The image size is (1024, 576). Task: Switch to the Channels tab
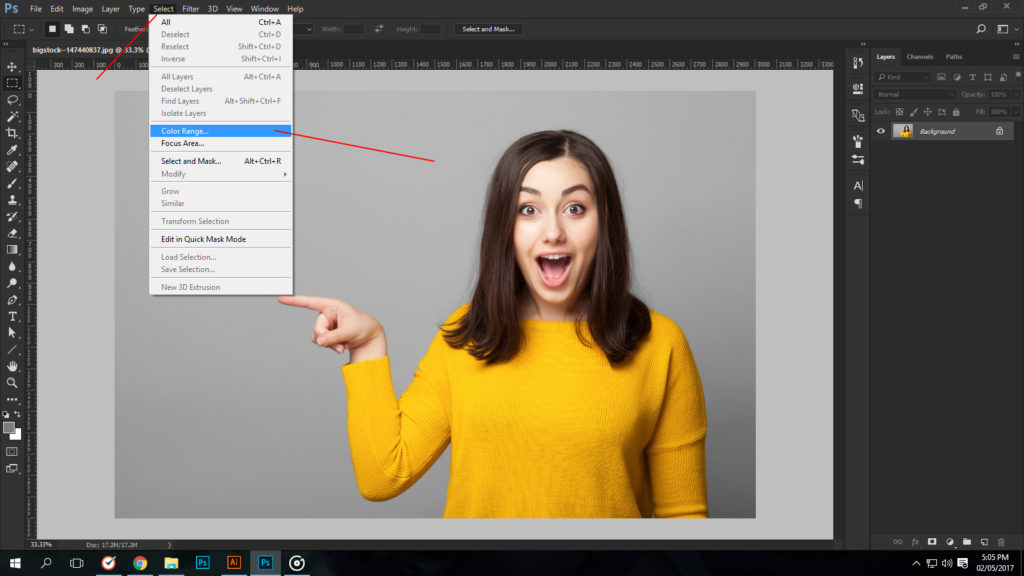pyautogui.click(x=919, y=57)
